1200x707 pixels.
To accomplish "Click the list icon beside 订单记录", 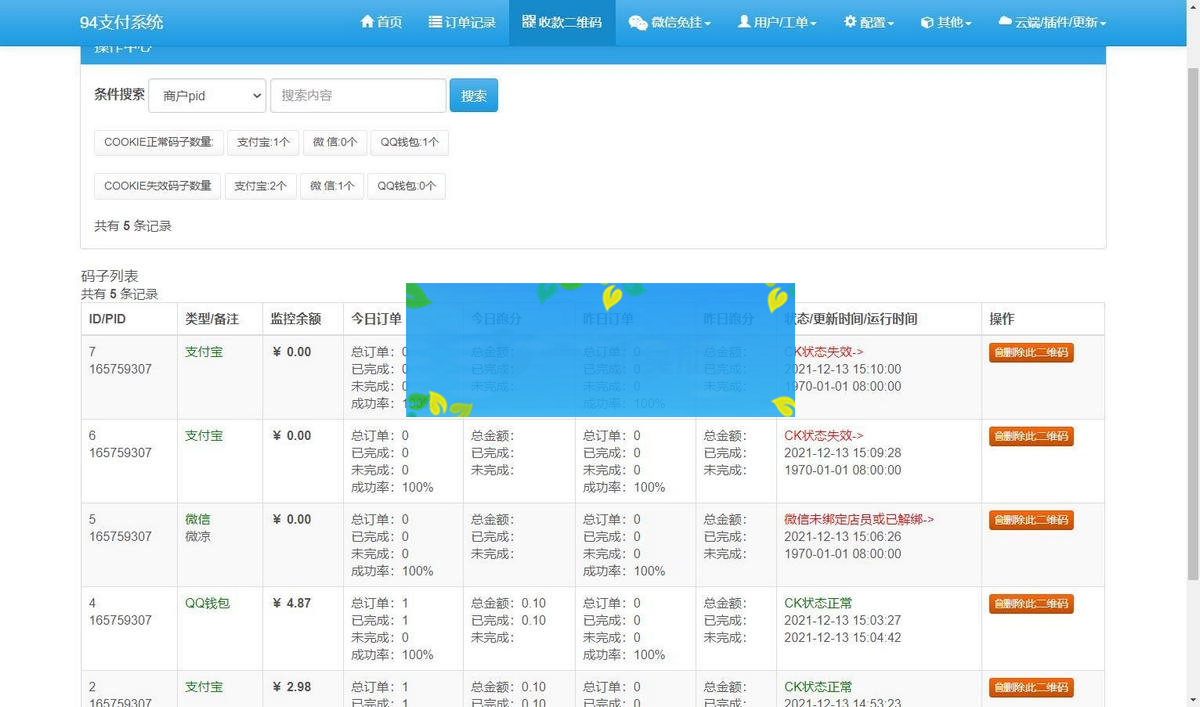I will click(436, 21).
